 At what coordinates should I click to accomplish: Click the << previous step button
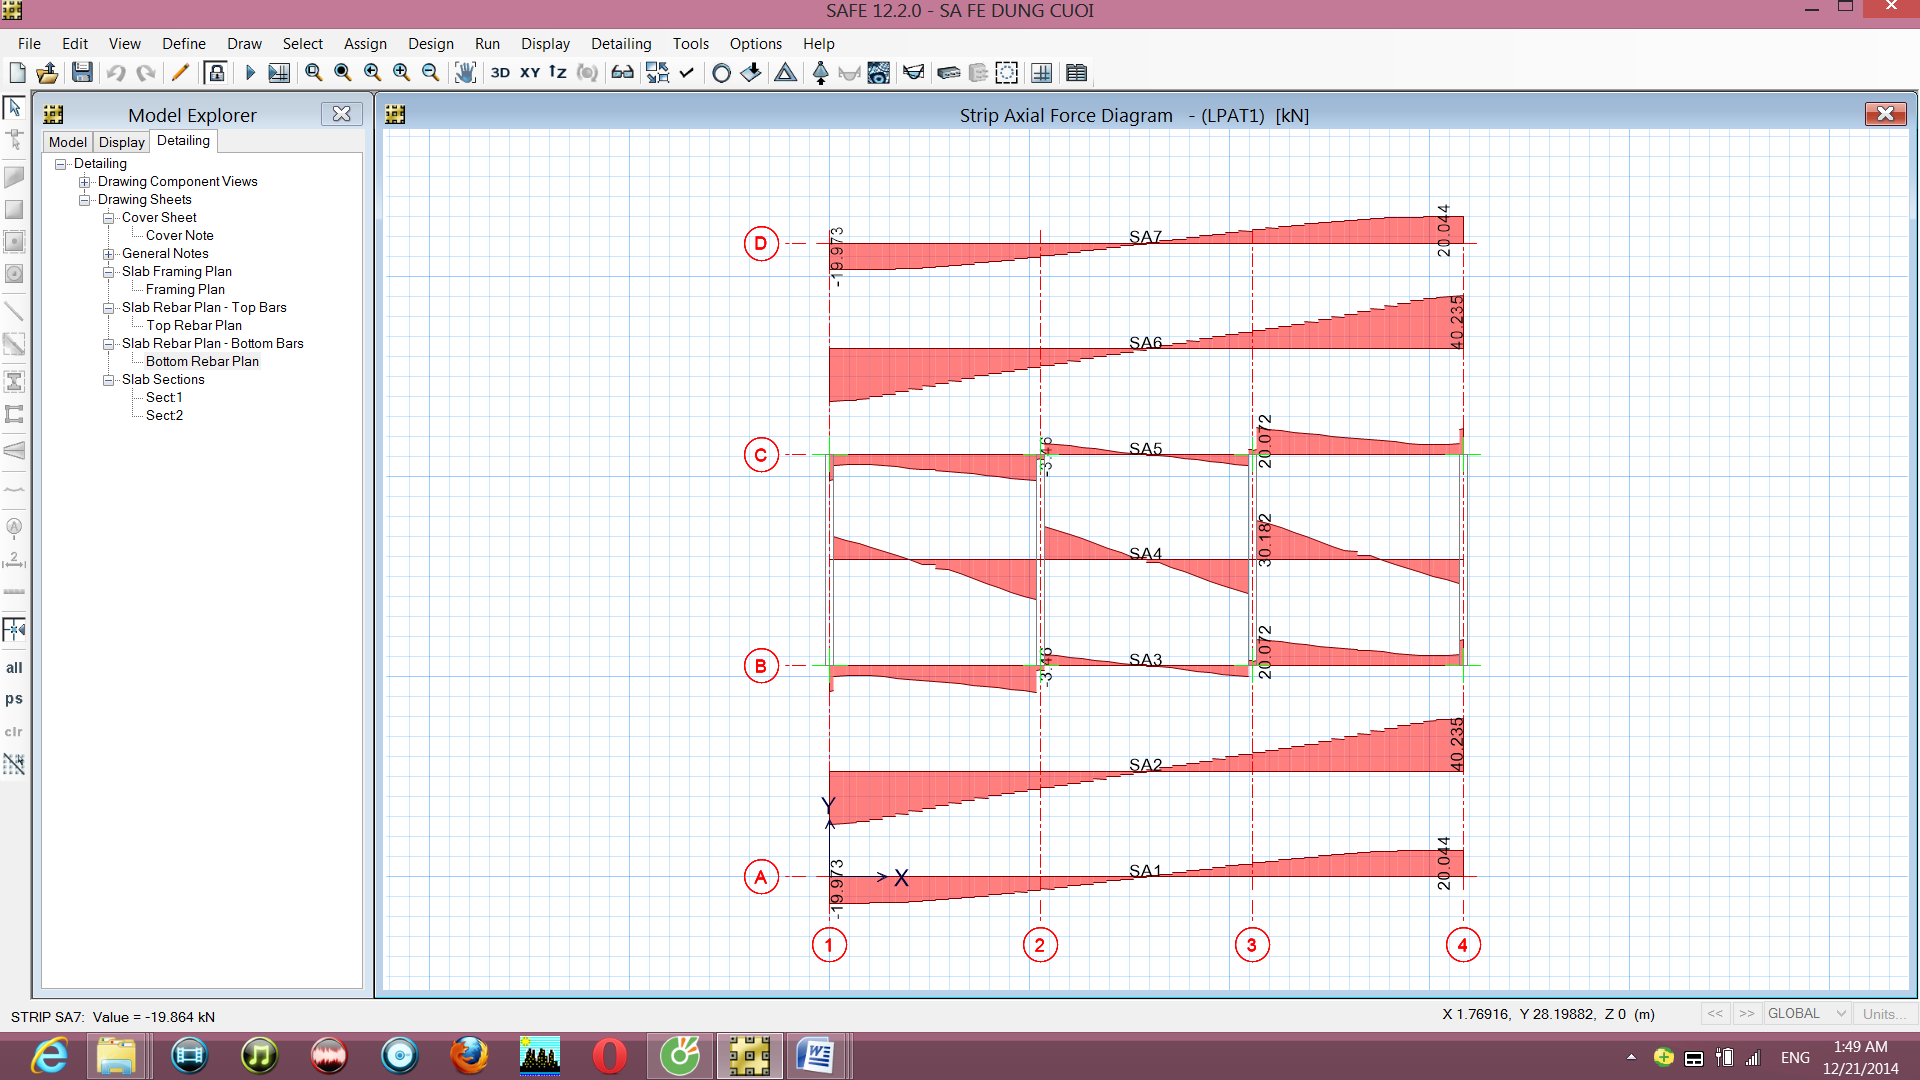(1716, 1014)
